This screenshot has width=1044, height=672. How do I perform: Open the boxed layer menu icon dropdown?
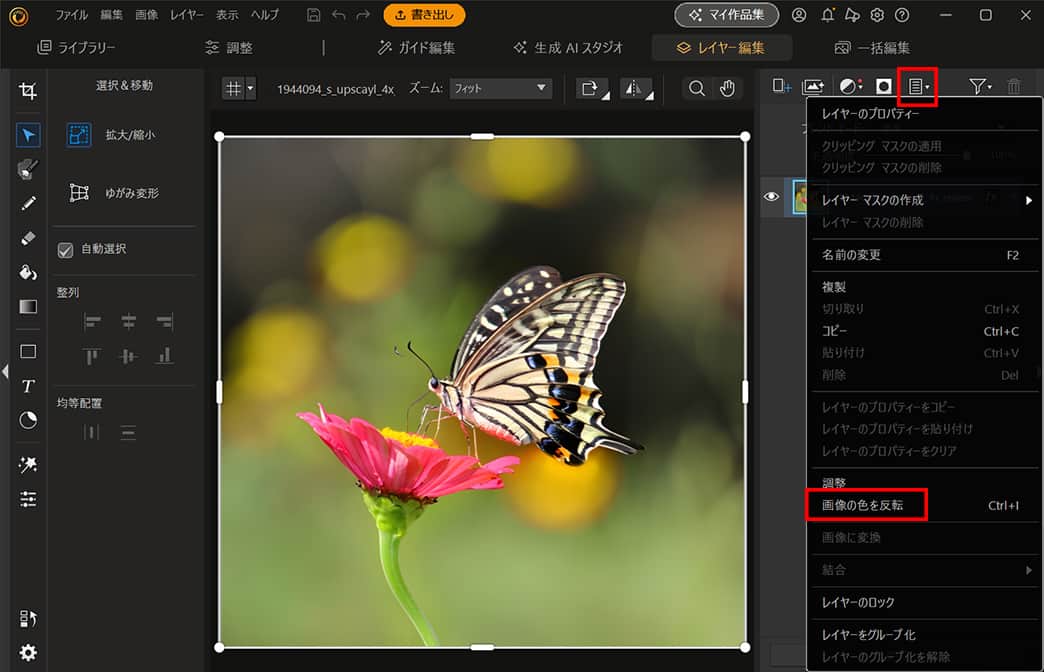(x=917, y=87)
